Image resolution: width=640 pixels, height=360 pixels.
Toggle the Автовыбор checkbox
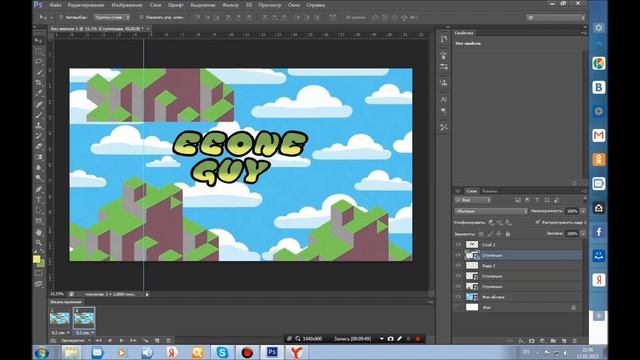[x=61, y=18]
